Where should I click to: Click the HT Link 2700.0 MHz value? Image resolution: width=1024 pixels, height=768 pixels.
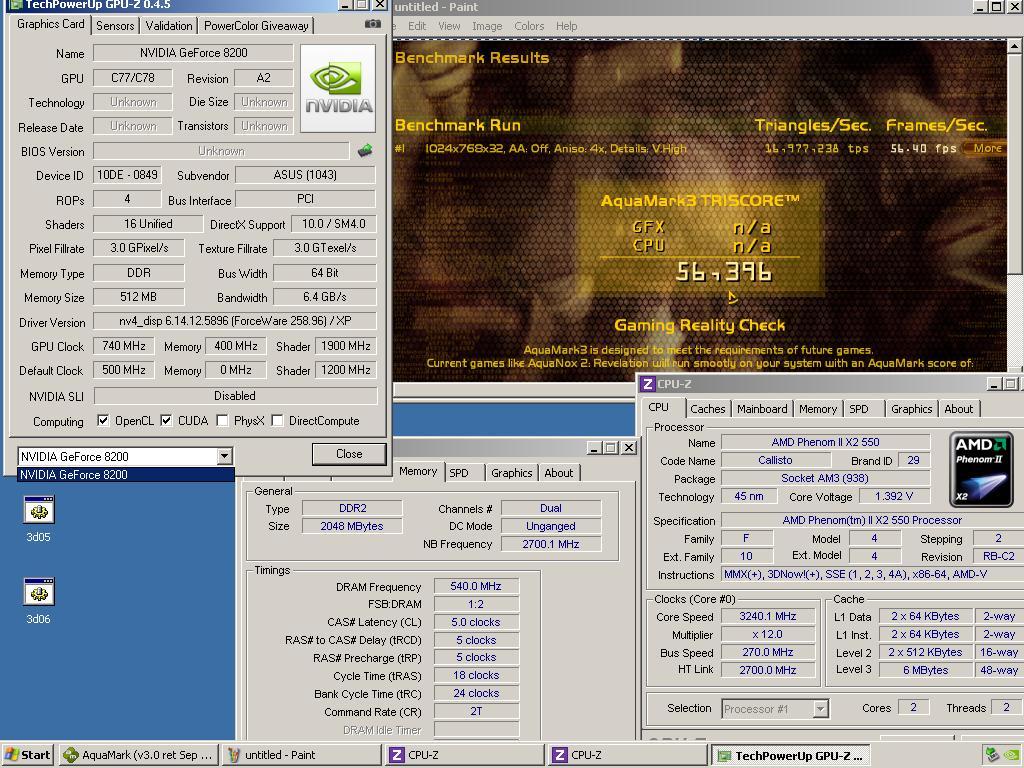767,669
